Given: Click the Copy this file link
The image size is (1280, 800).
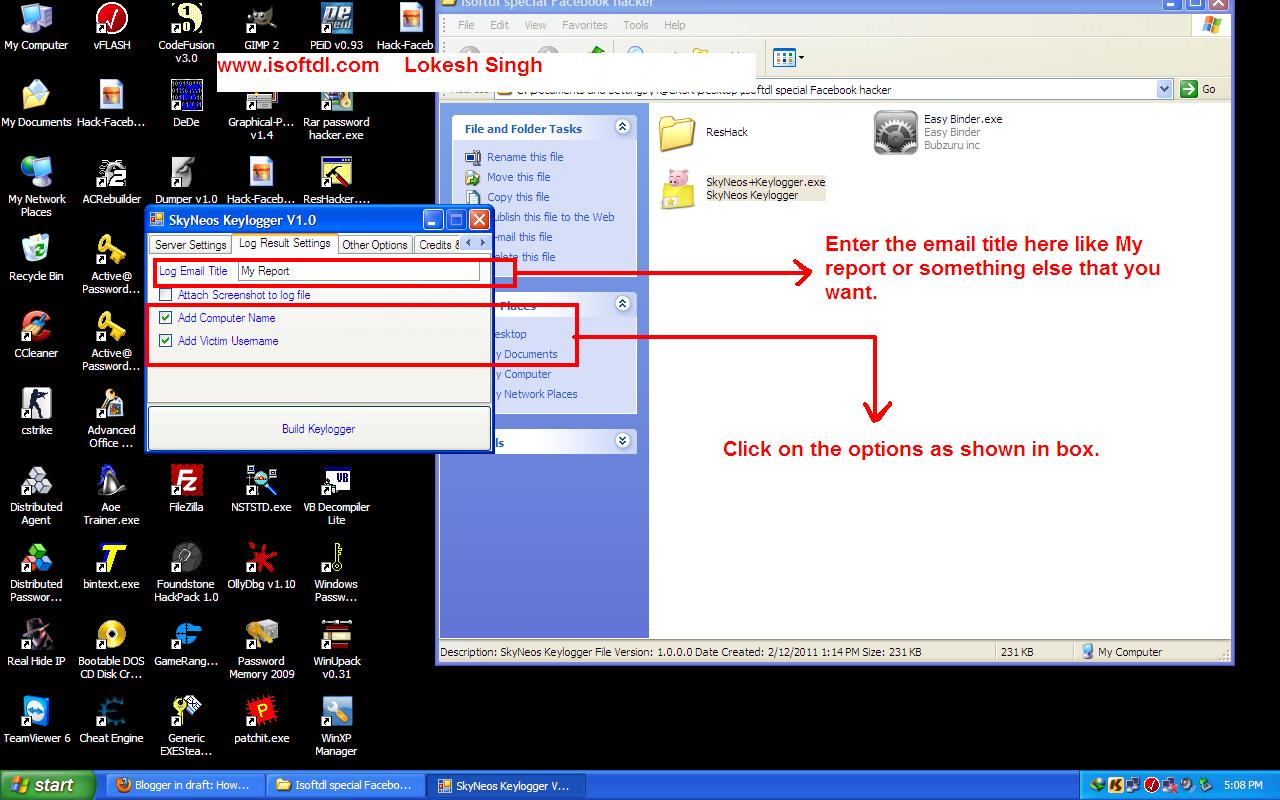Looking at the screenshot, I should [x=518, y=197].
